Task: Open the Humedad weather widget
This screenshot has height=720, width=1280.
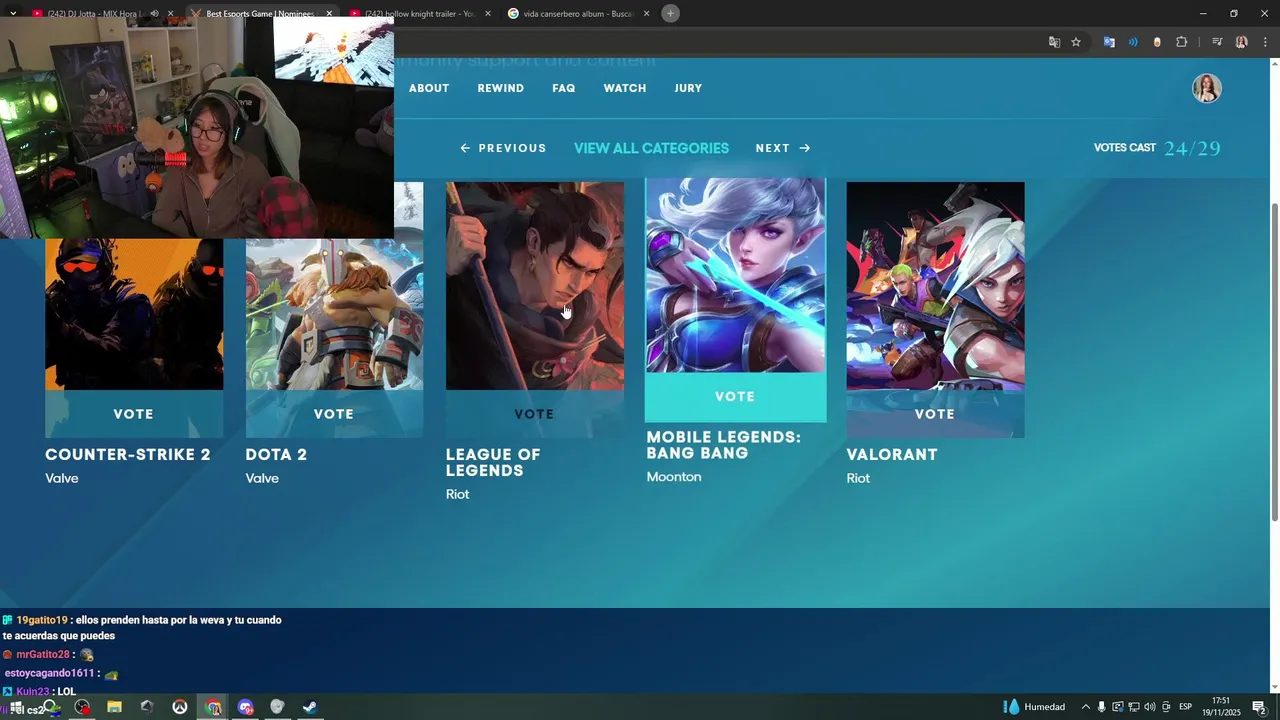Action: [1034, 707]
